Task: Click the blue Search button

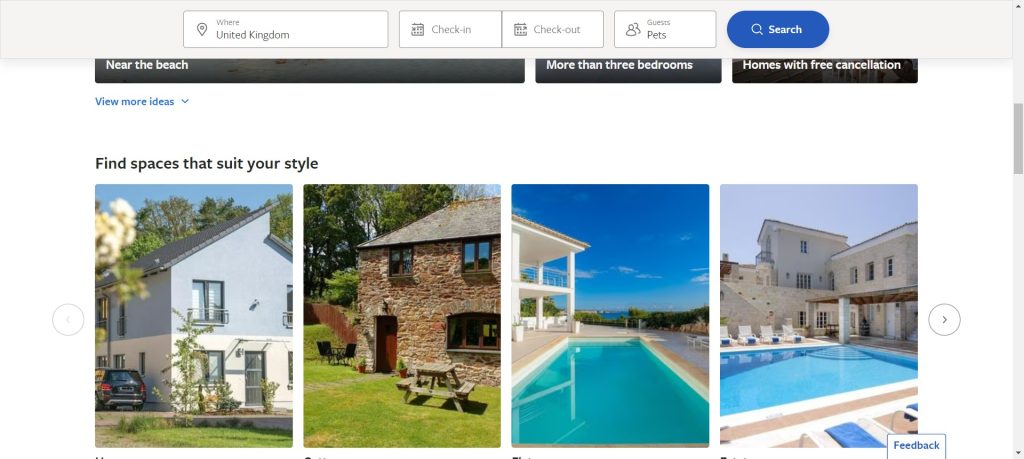Action: [x=778, y=29]
